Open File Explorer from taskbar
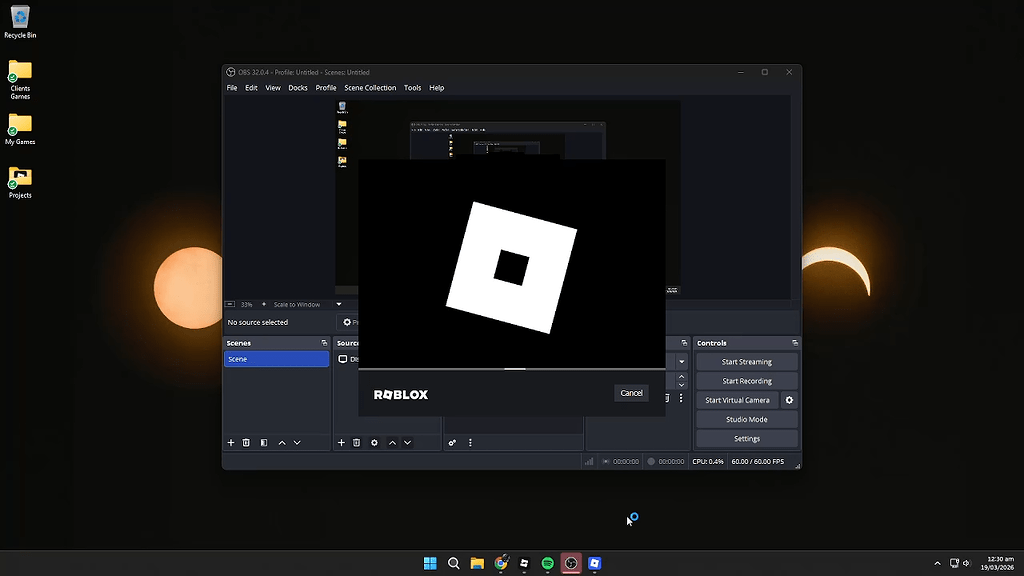Viewport: 1024px width, 576px height. click(x=477, y=563)
